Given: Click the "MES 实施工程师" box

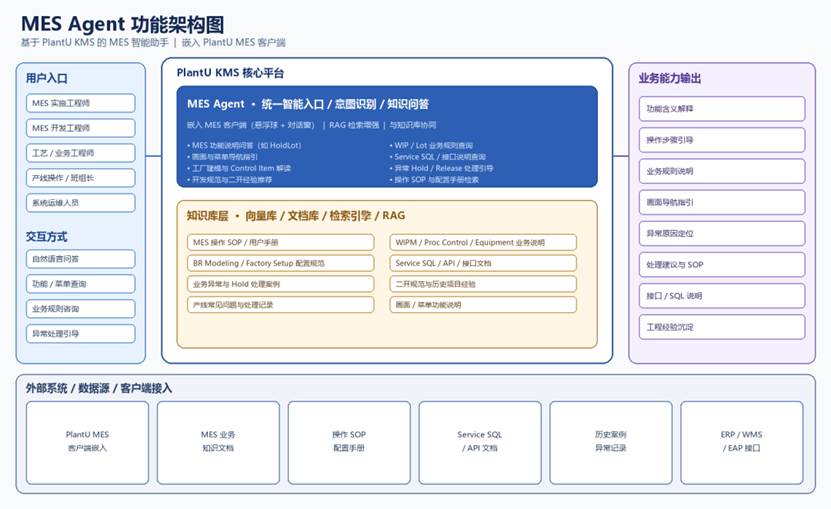Looking at the screenshot, I should coord(81,103).
